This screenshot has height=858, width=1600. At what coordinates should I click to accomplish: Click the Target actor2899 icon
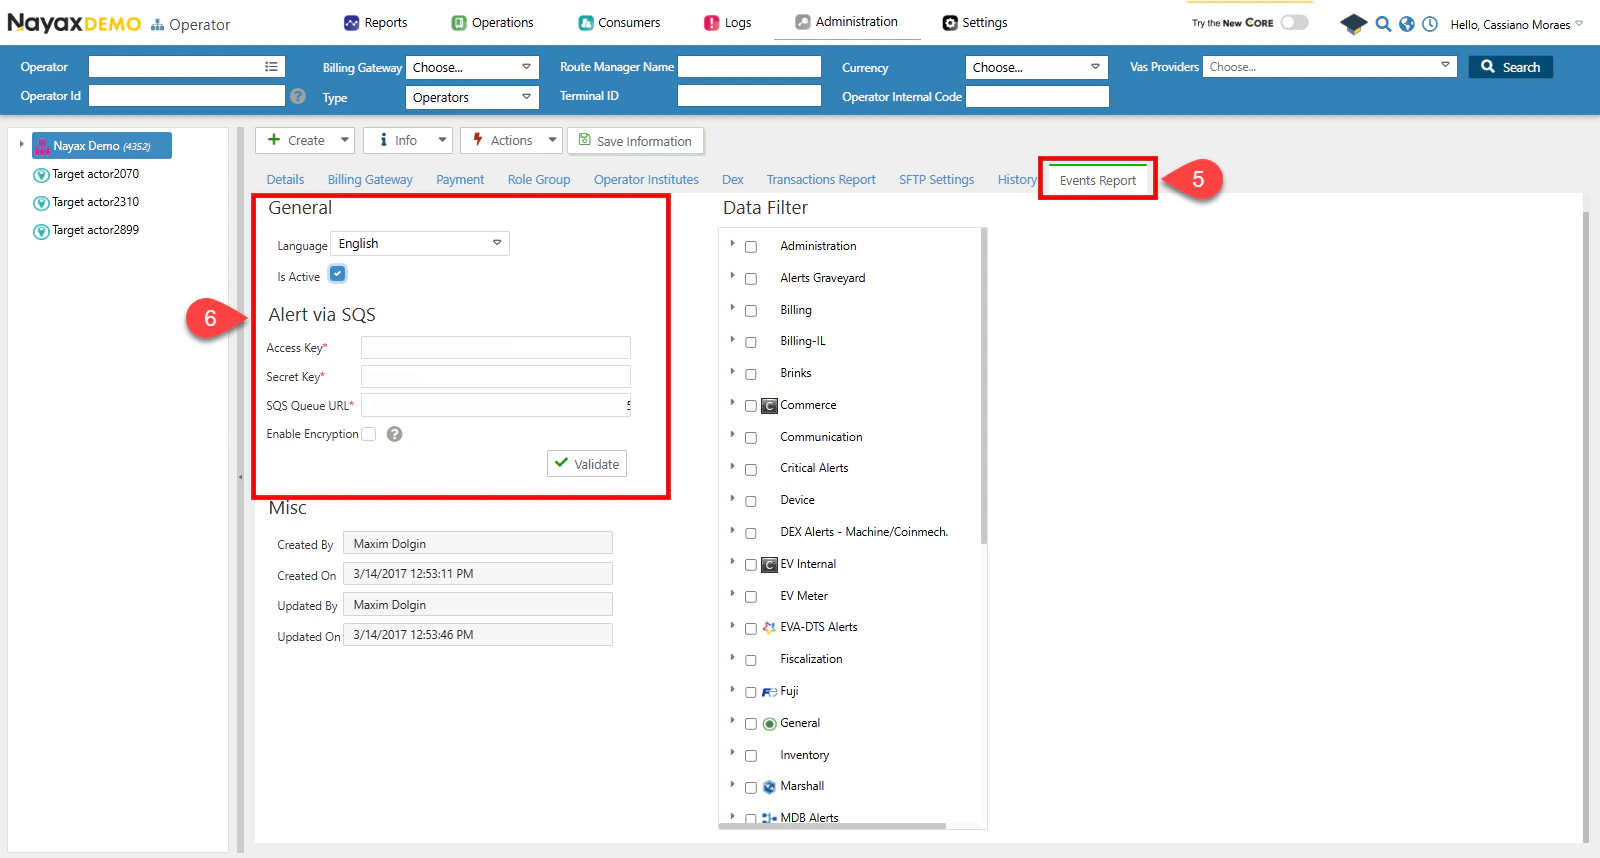[41, 231]
